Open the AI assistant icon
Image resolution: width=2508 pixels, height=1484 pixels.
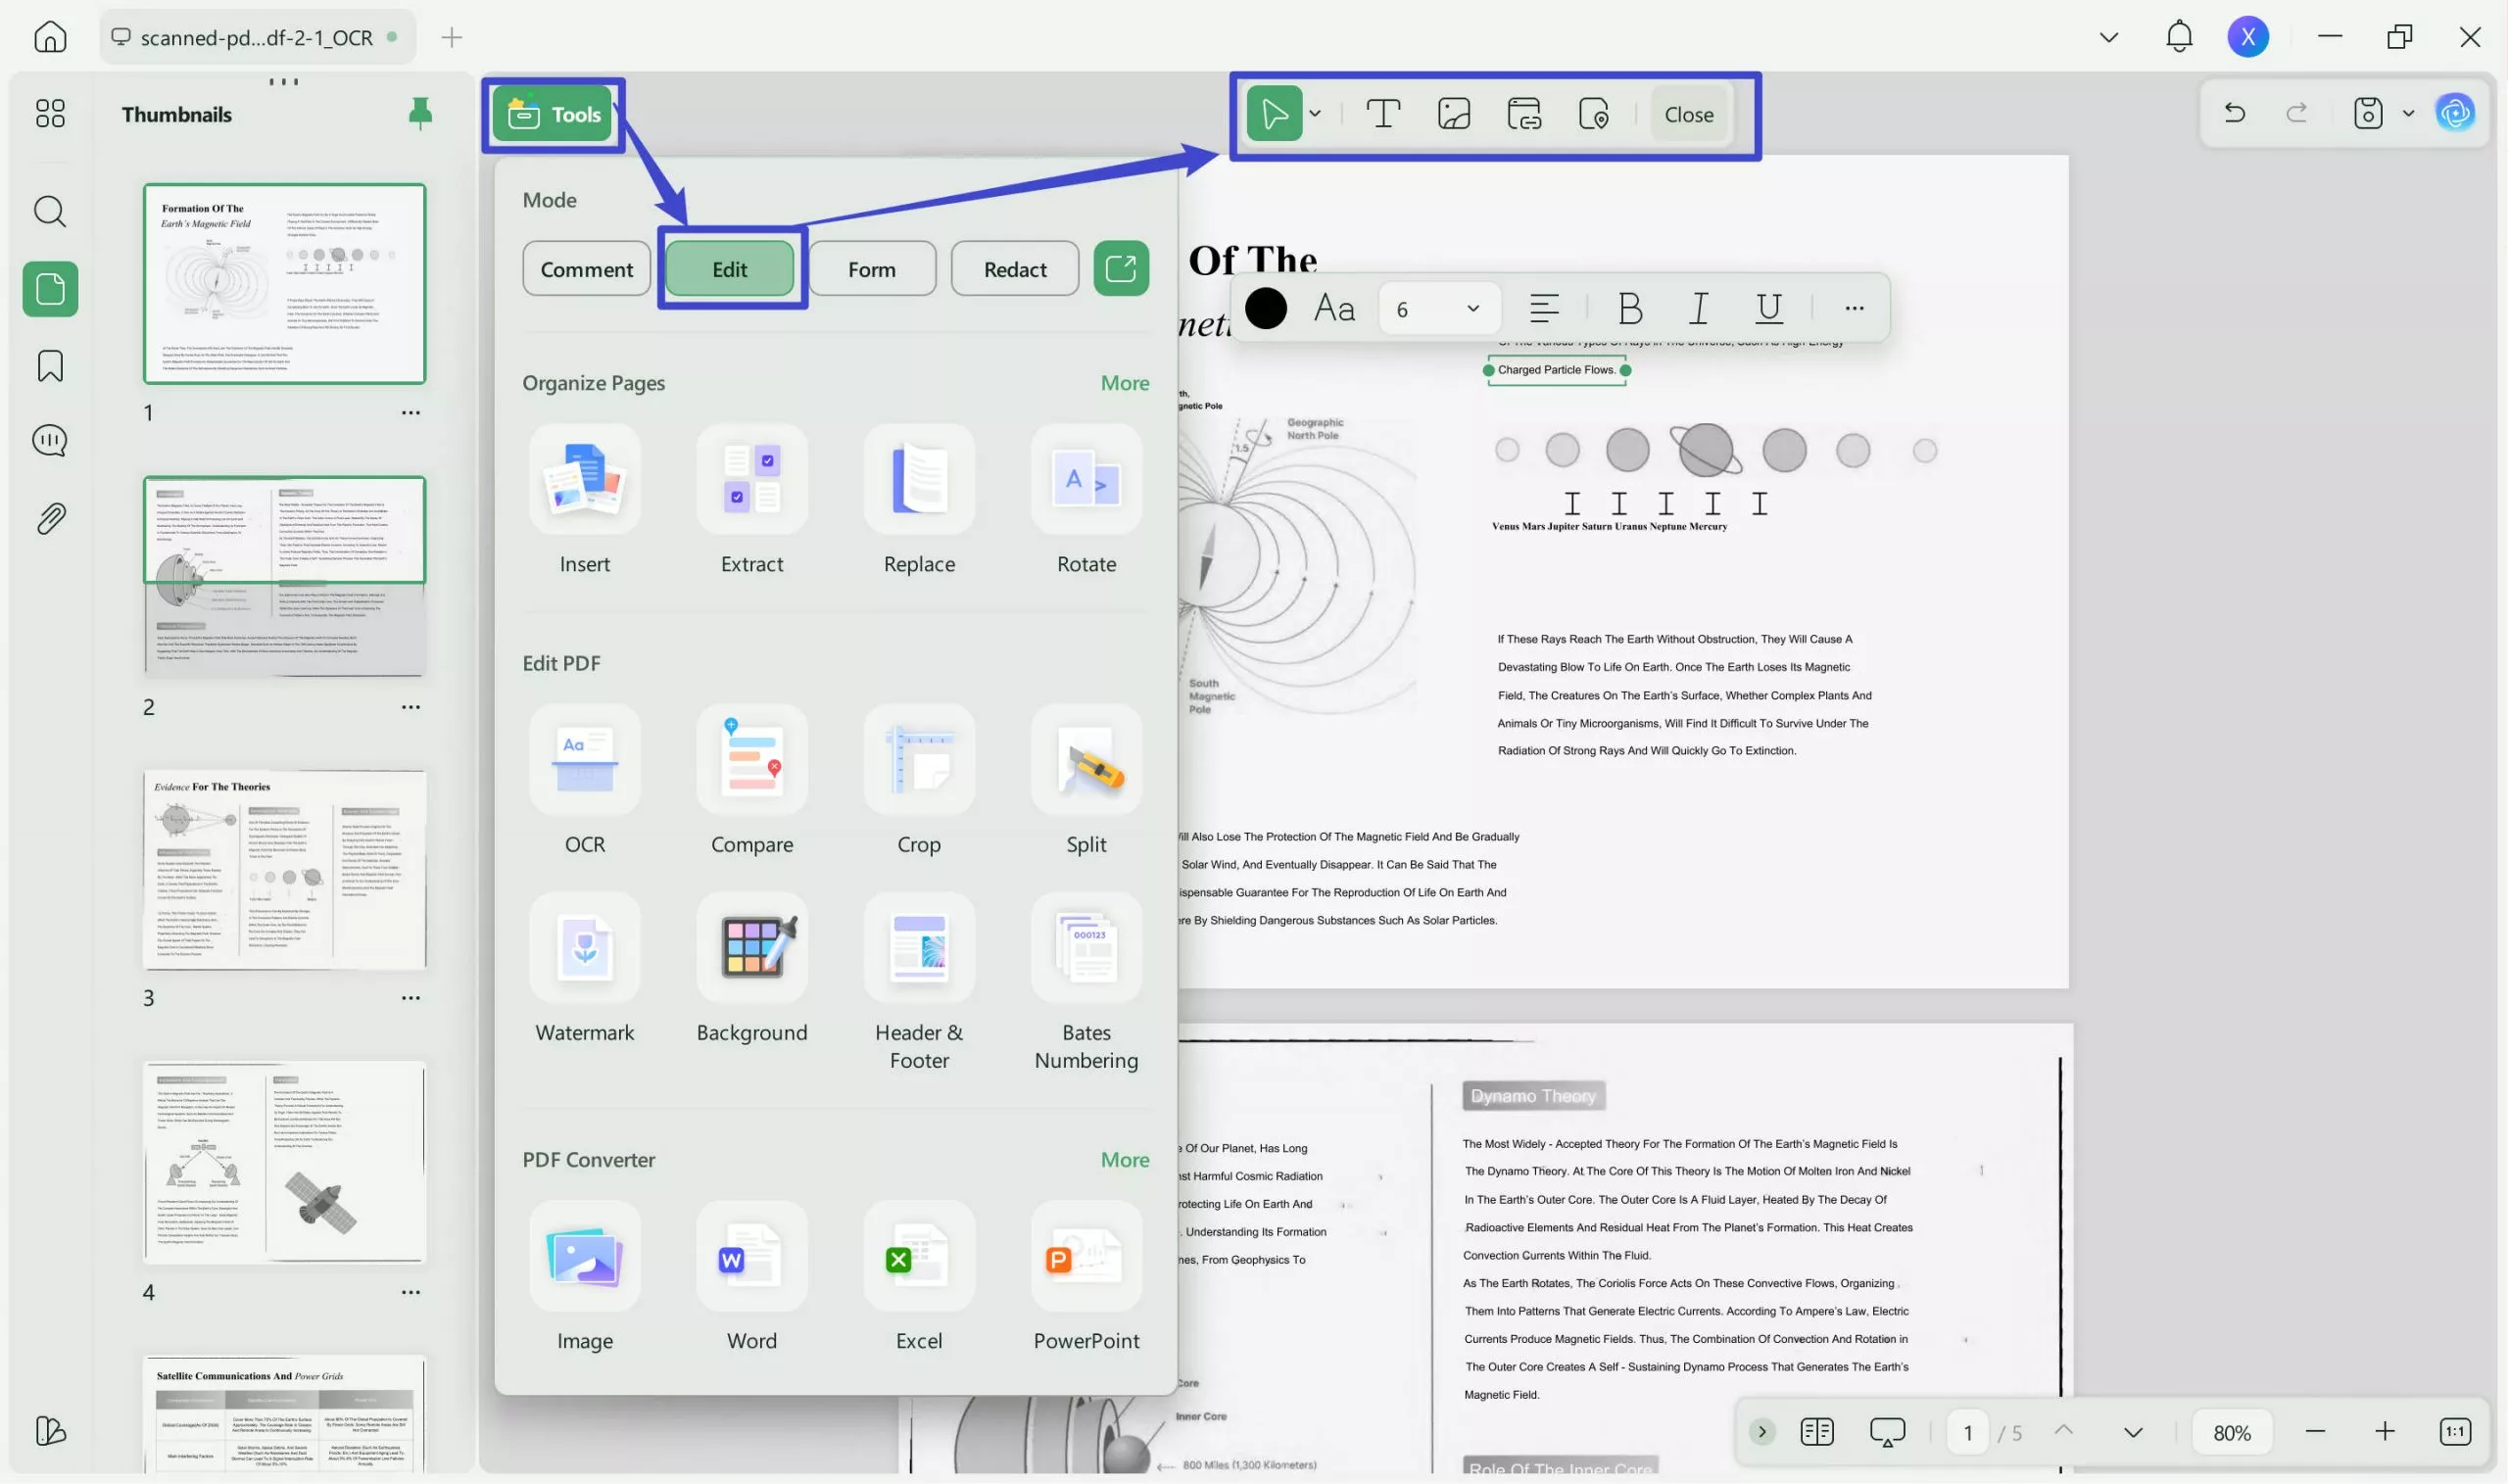click(2457, 113)
